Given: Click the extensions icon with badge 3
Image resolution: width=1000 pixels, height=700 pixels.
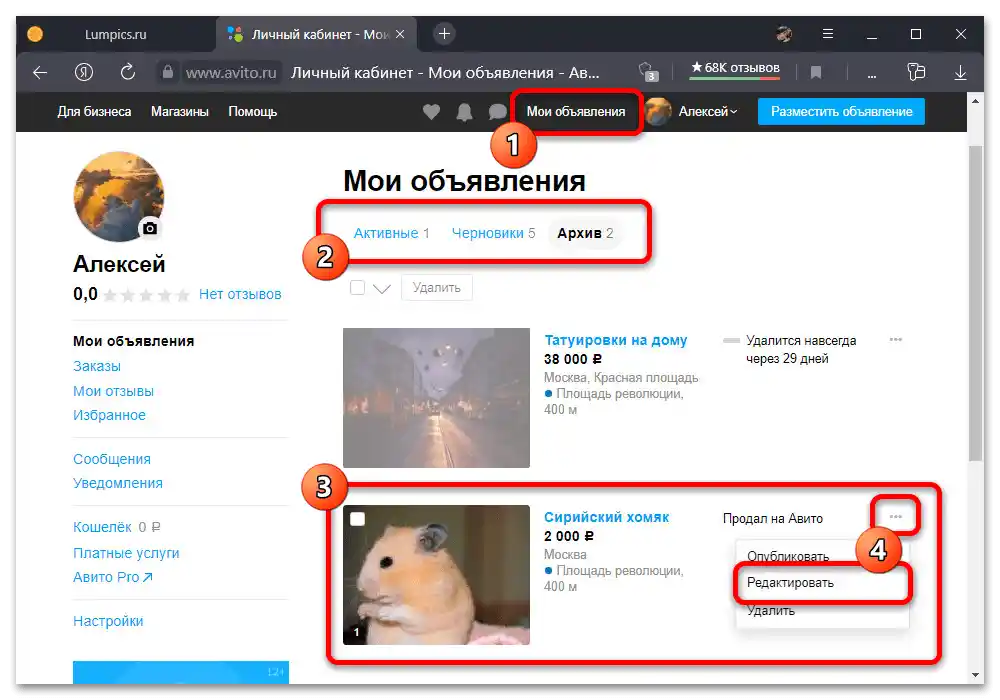Looking at the screenshot, I should [647, 71].
